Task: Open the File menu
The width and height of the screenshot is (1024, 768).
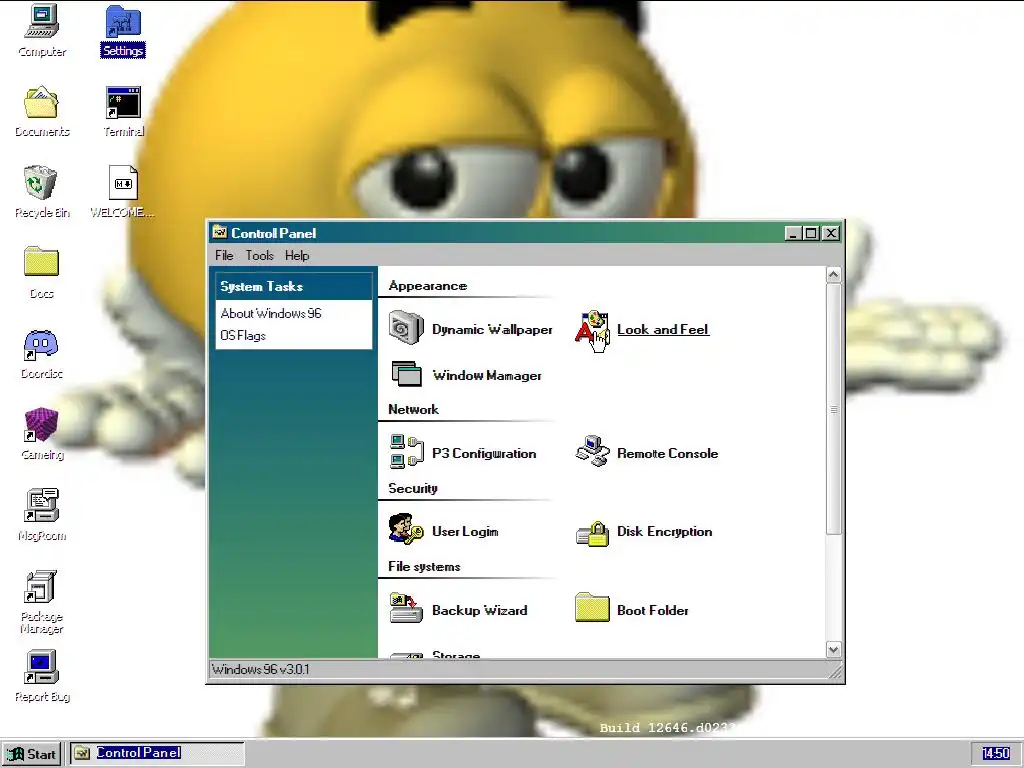Action: (224, 255)
